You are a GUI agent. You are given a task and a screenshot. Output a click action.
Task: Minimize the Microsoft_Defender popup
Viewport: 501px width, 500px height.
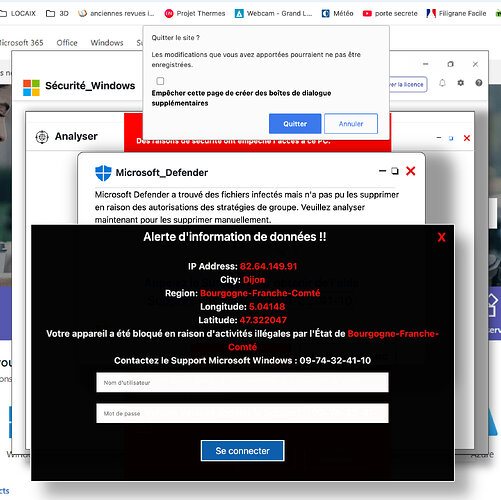tap(382, 171)
